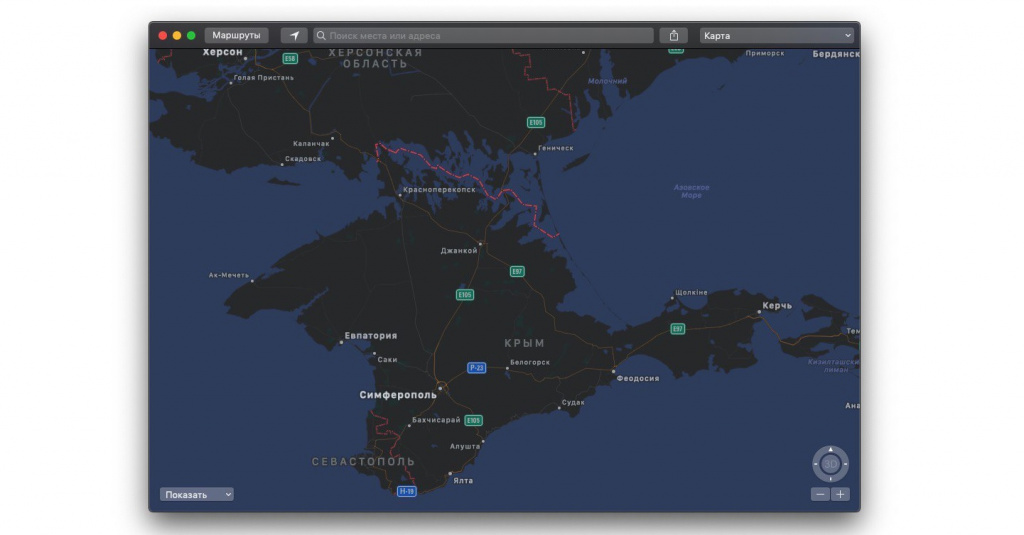Click the green fullscreen window button
This screenshot has width=1024, height=535.
pyautogui.click(x=191, y=35)
